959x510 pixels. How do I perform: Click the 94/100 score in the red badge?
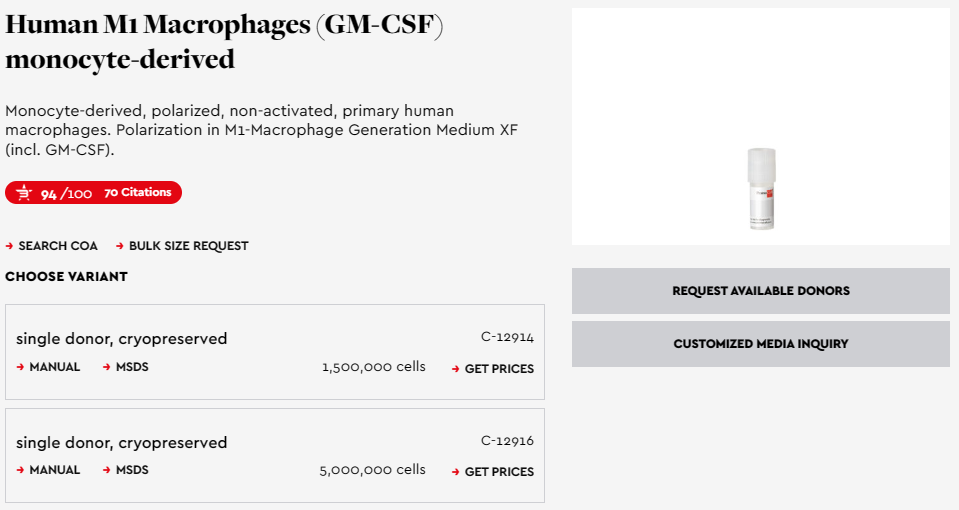tap(66, 194)
